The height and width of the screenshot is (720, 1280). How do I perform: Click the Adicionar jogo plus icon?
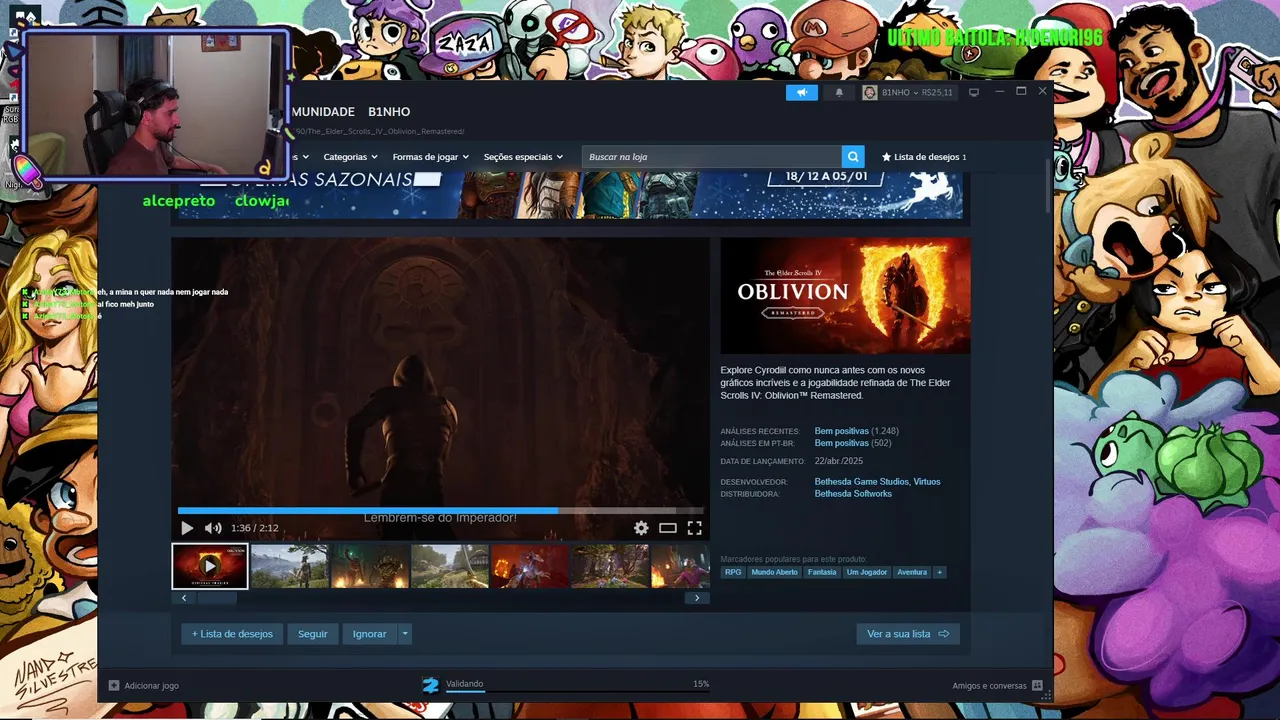[114, 685]
